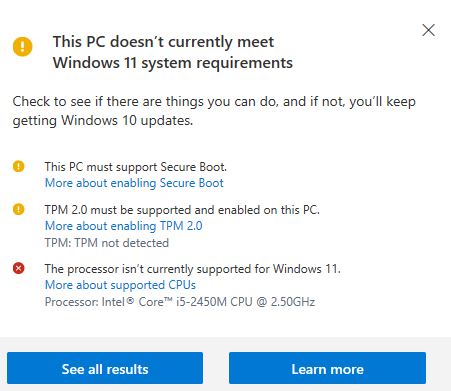Click the 'This PC doesn't currently meet' heading line
Image resolution: width=451 pixels, height=391 pixels.
click(163, 42)
